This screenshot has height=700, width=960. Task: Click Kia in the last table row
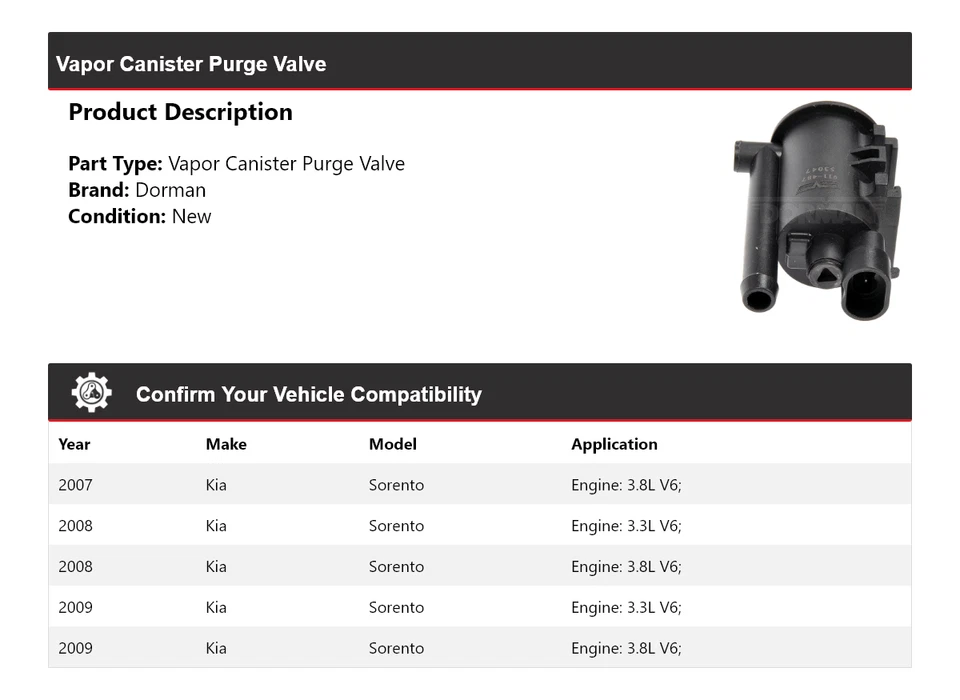tap(216, 648)
